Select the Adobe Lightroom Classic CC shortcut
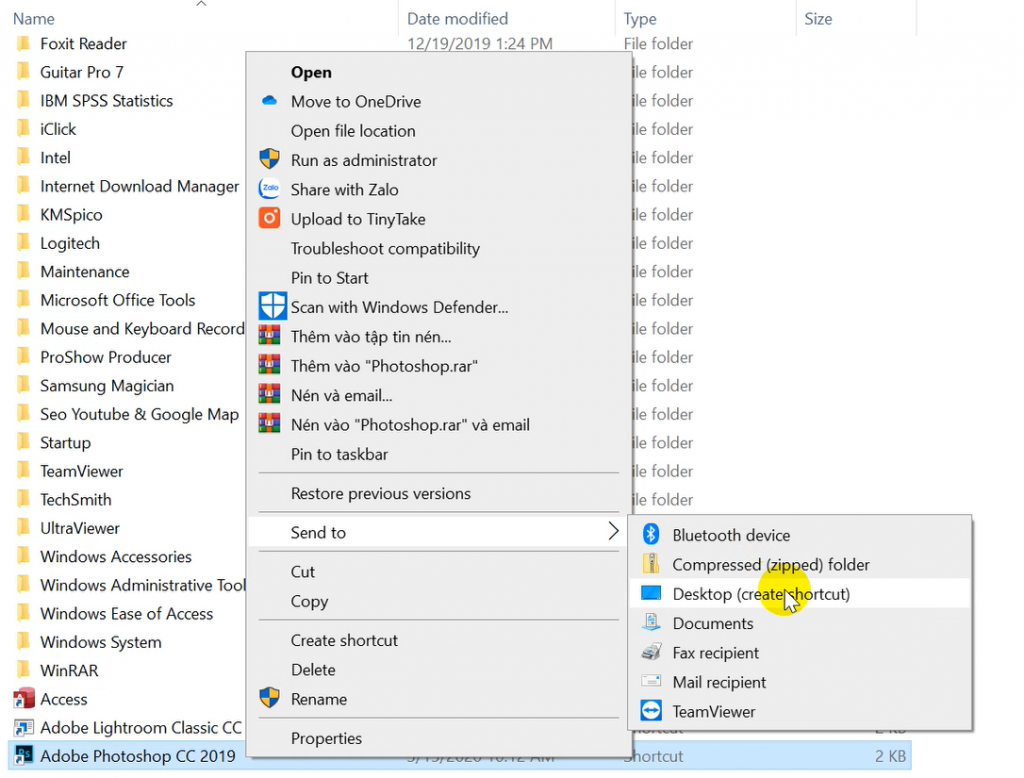The image size is (1024, 778). click(x=140, y=728)
